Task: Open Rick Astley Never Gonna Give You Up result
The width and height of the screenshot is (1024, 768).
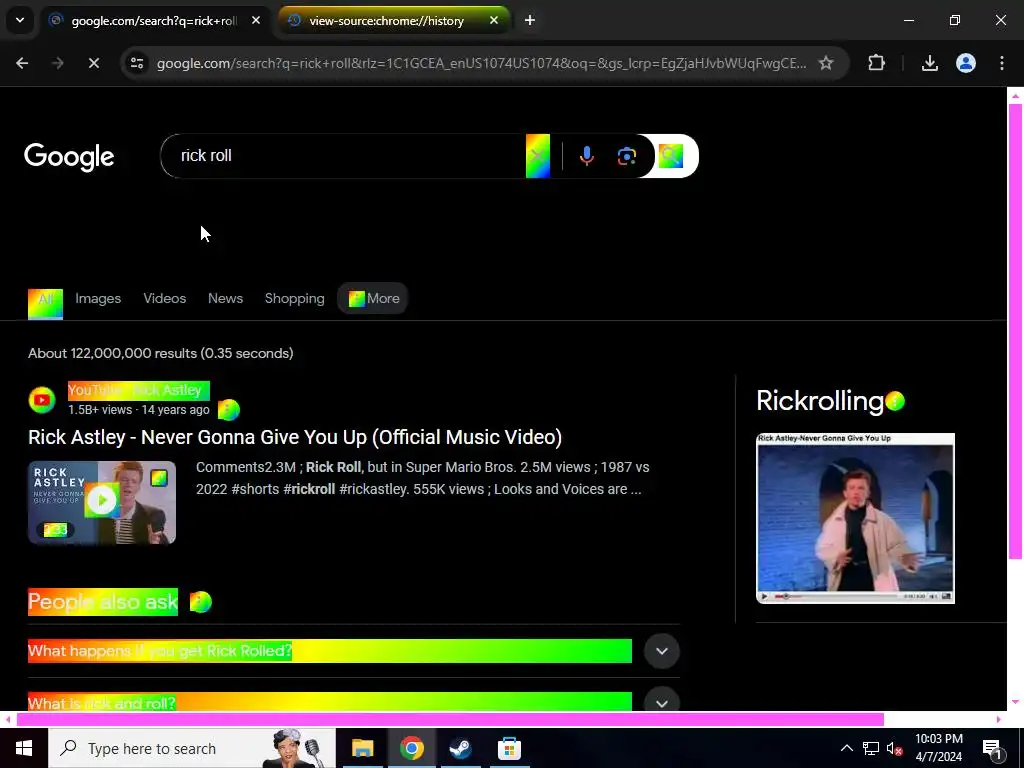Action: coord(295,437)
